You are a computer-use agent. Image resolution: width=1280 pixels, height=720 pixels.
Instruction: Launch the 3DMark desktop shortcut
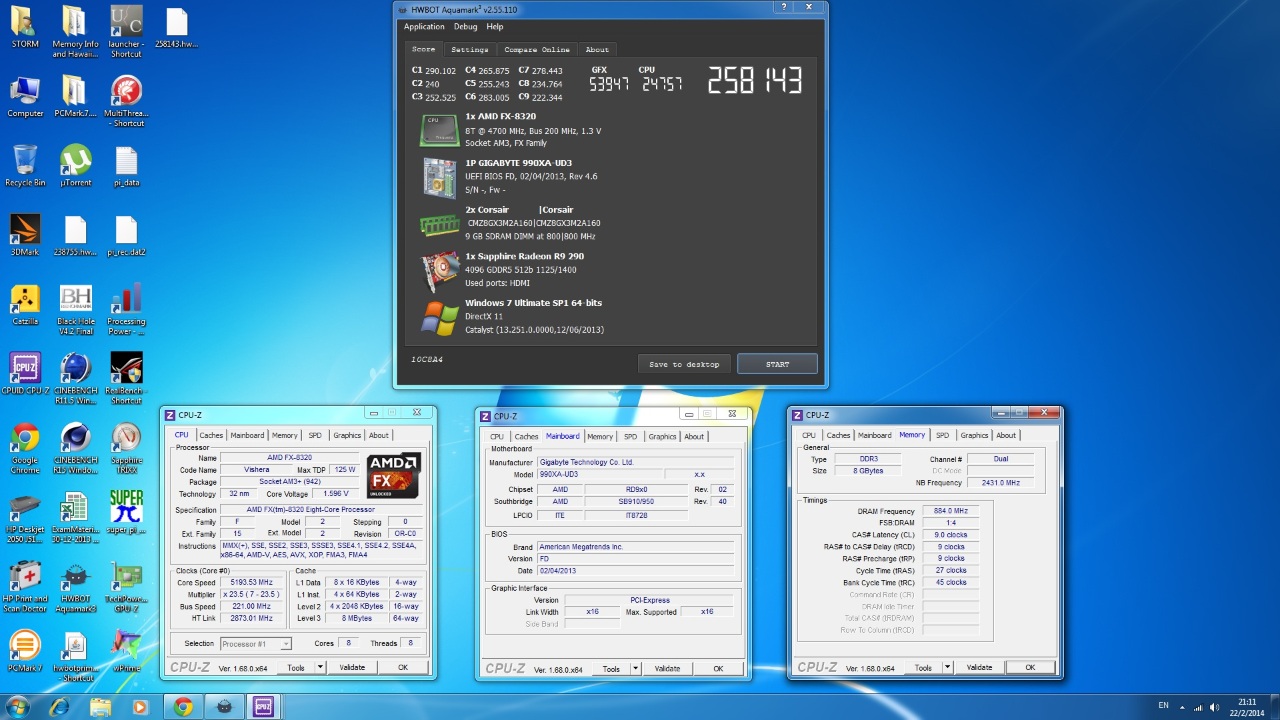point(25,233)
